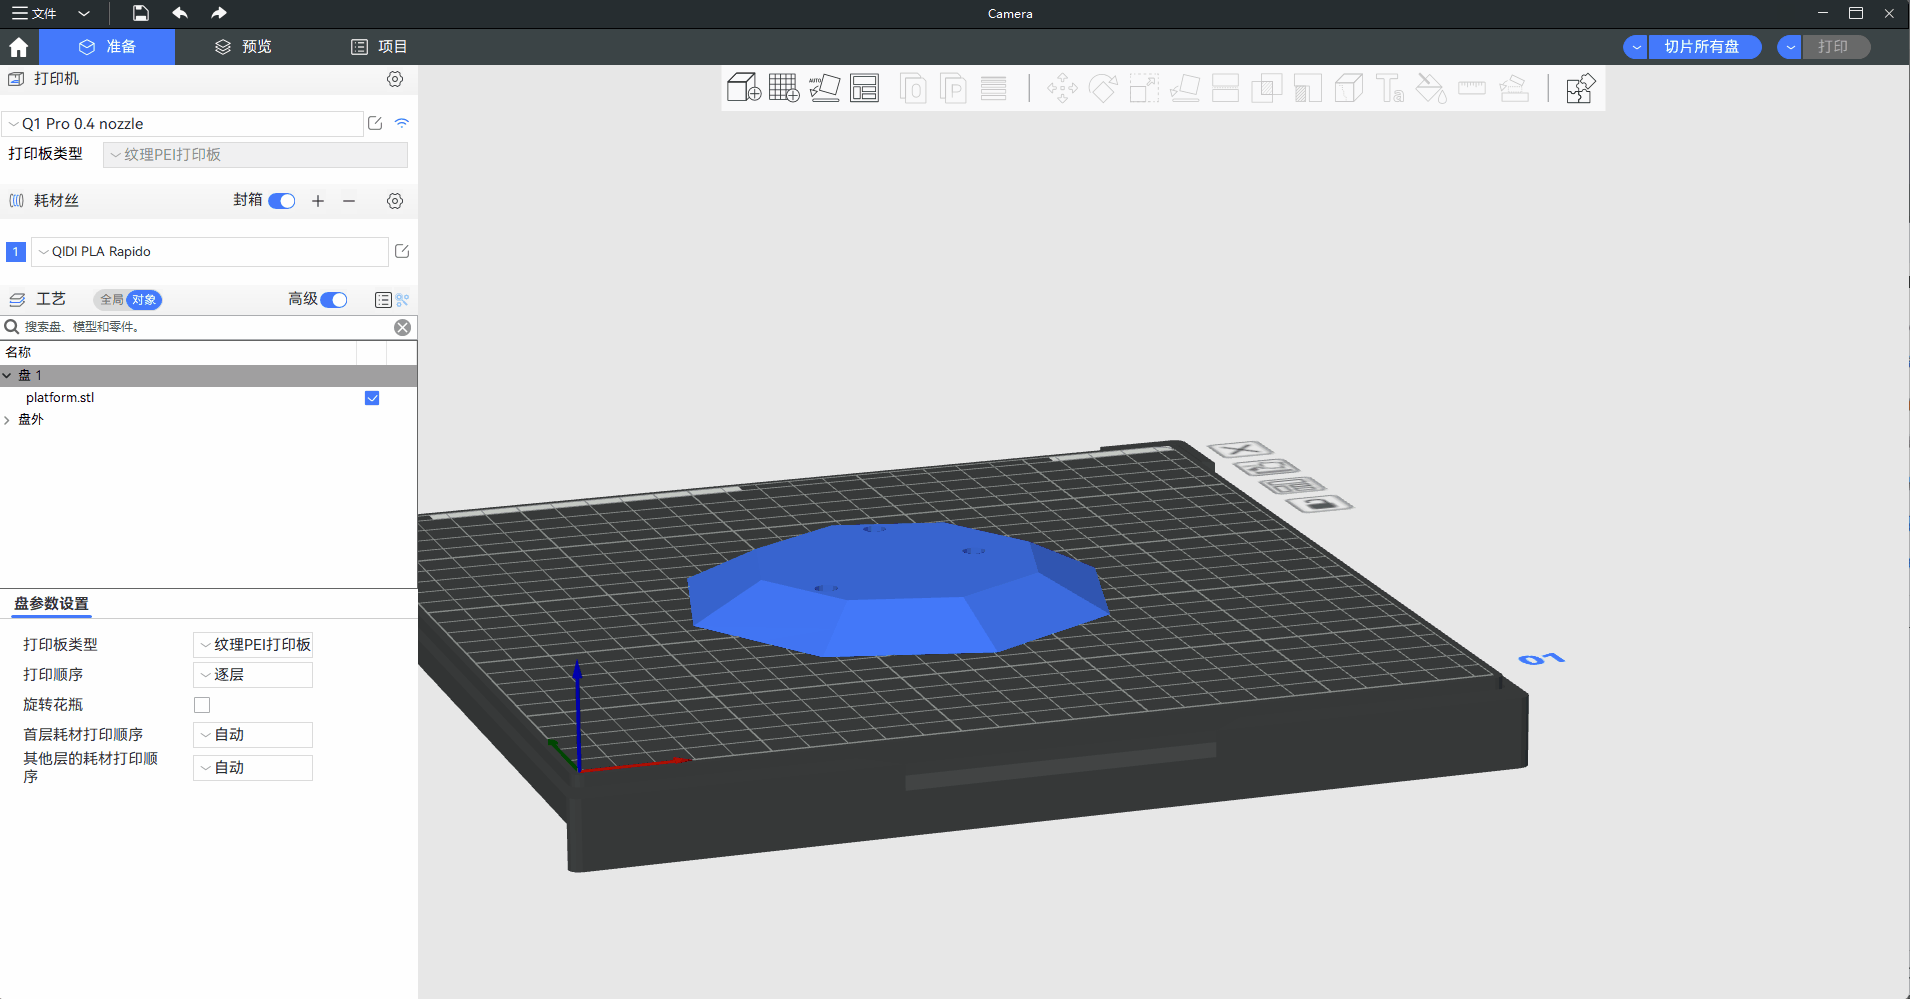The height and width of the screenshot is (999, 1910).
Task: Click the Arrange all objects icon
Action: click(864, 88)
